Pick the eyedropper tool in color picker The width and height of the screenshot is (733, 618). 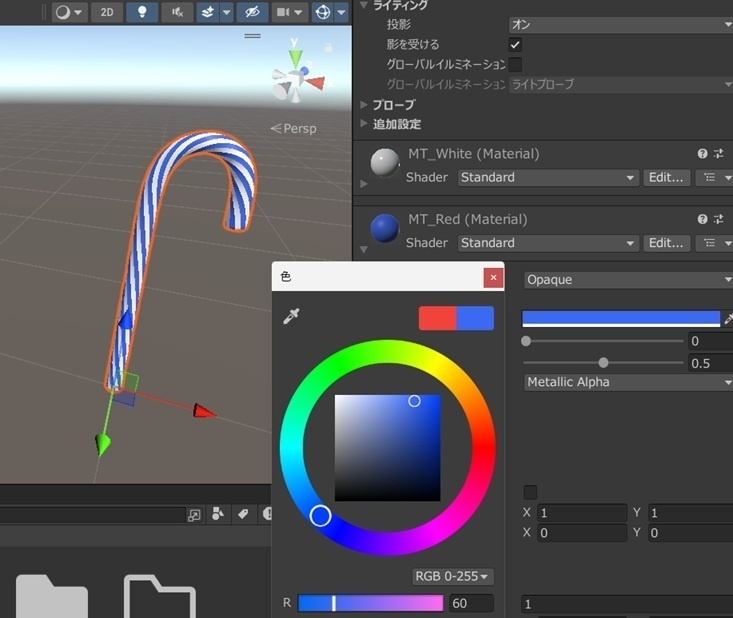291,316
